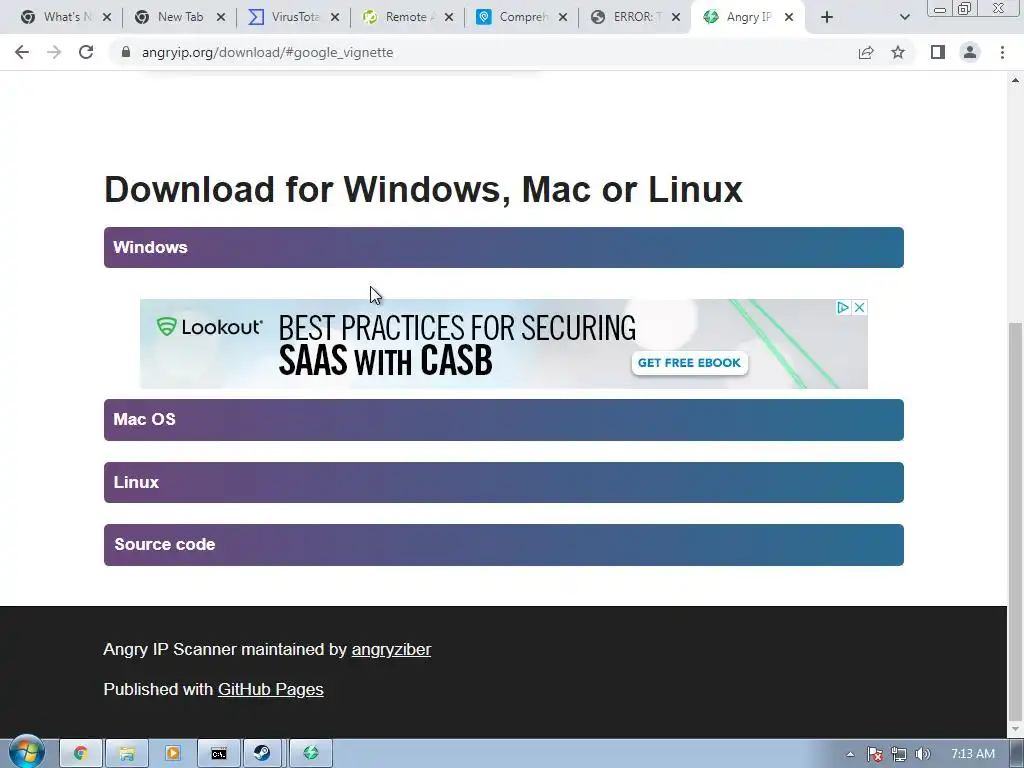Screen dimensions: 1024x768
Task: Bookmark this page with the star icon
Action: pyautogui.click(x=898, y=52)
